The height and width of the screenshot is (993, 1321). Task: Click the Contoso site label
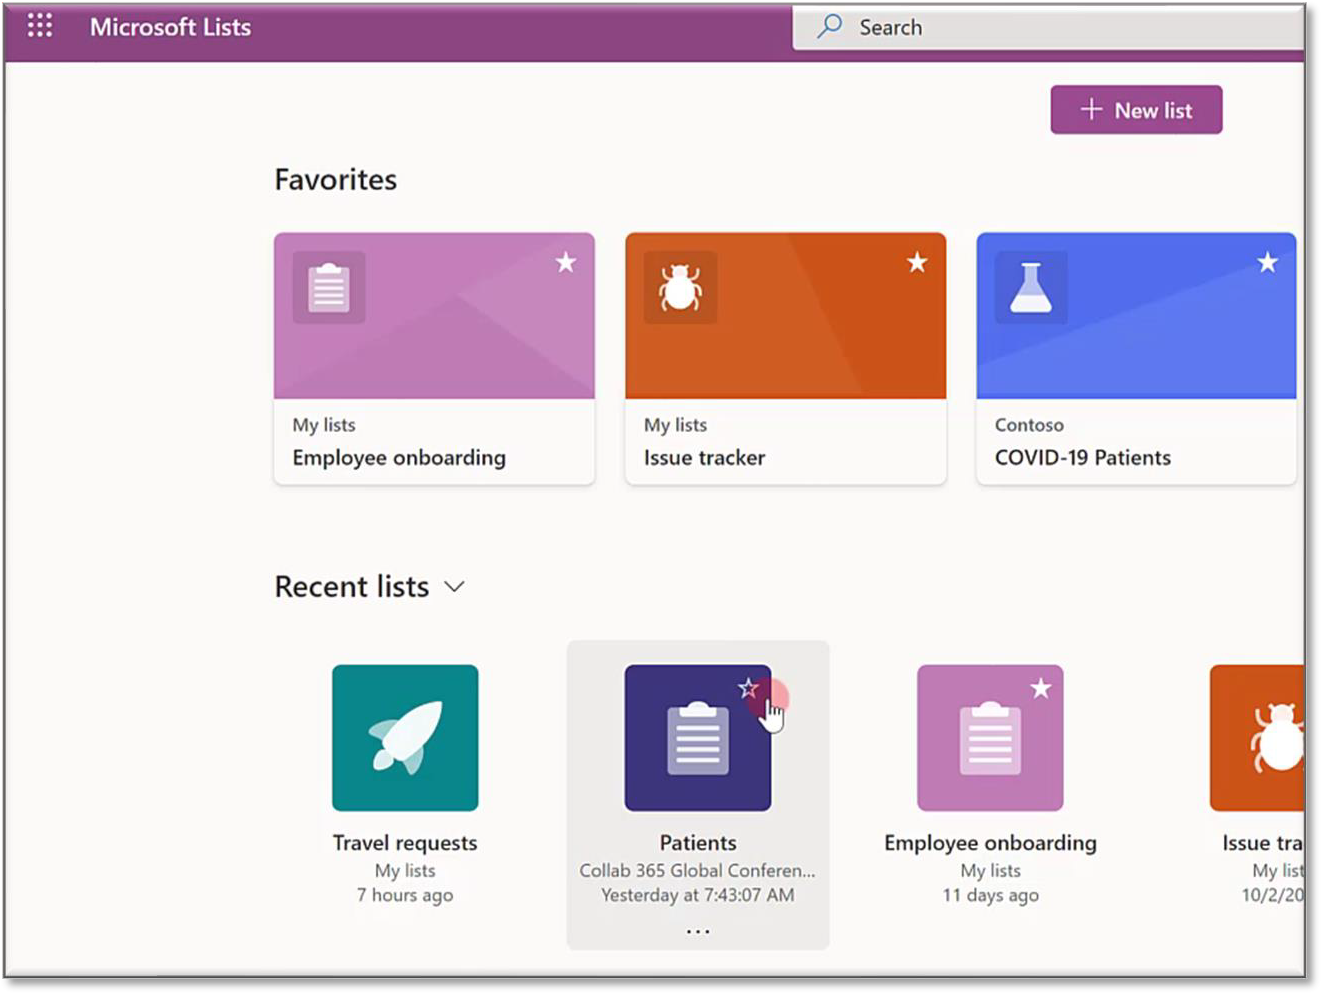pos(1029,425)
